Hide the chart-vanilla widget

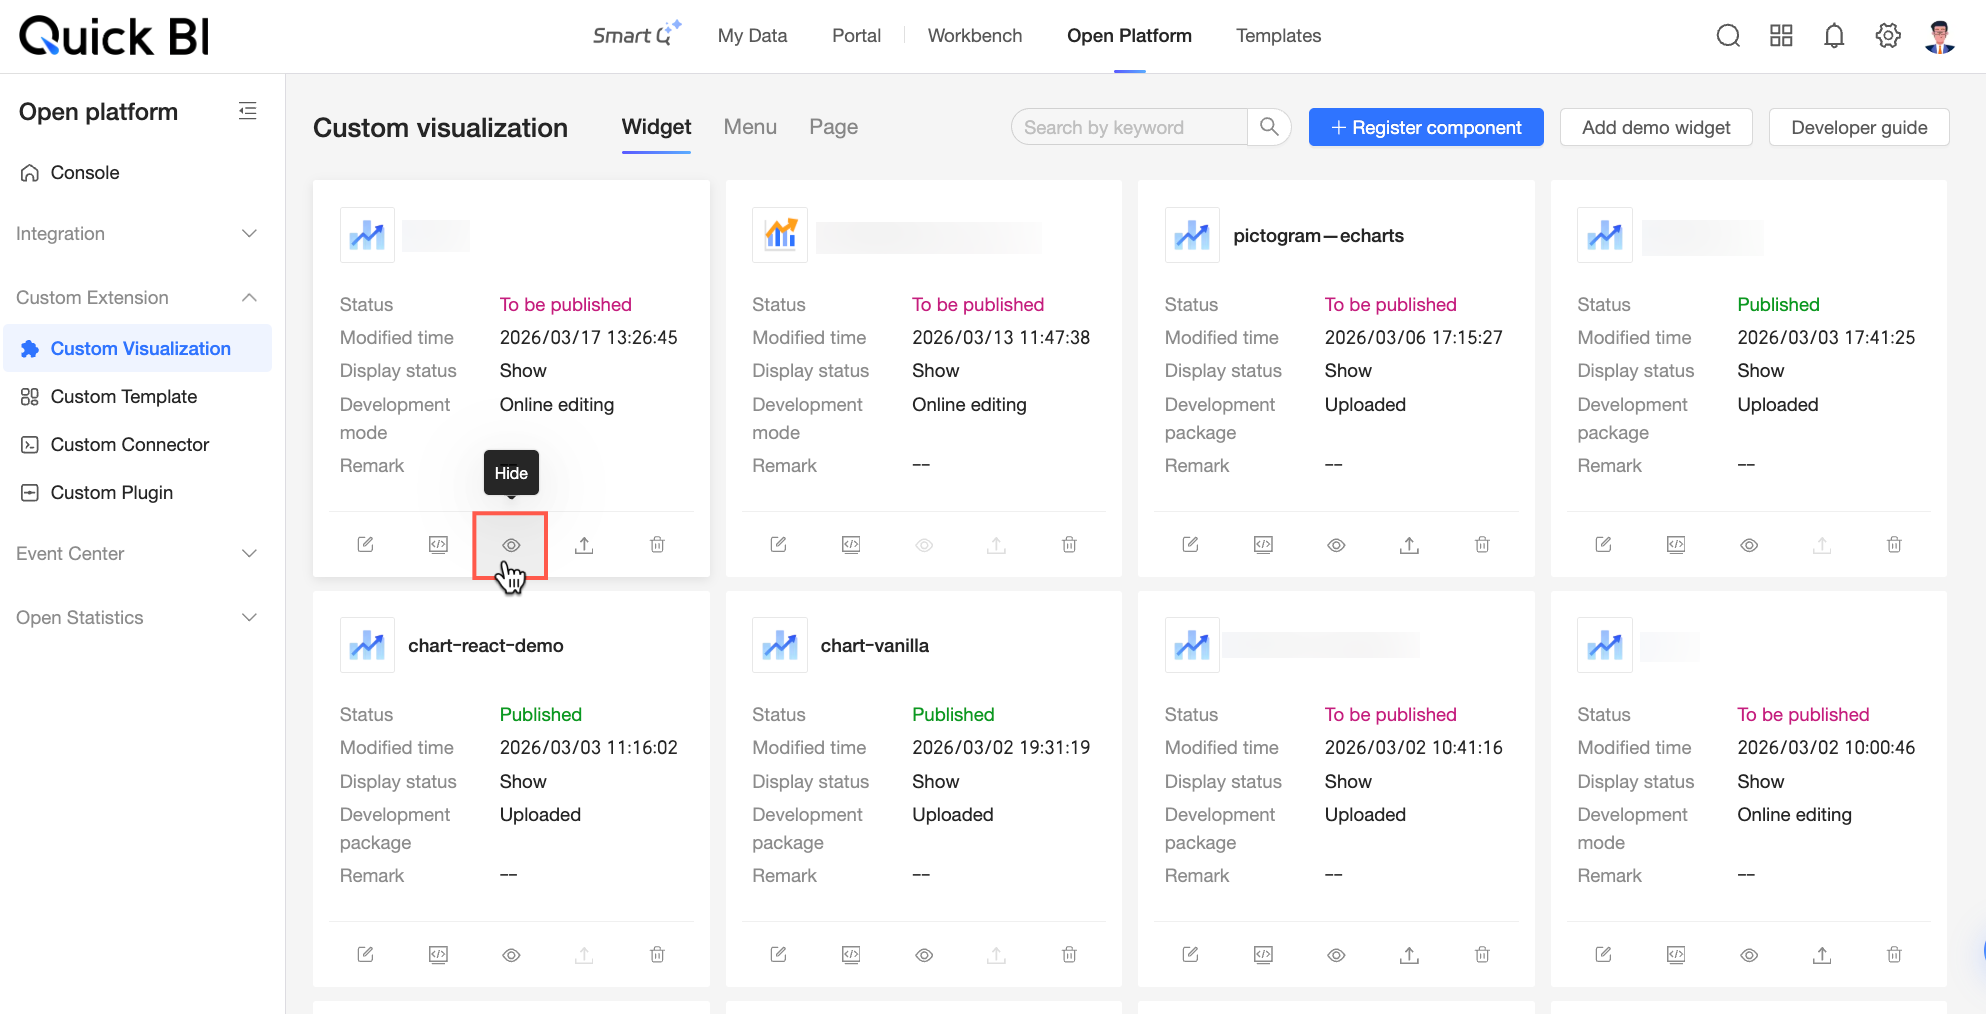pyautogui.click(x=924, y=955)
